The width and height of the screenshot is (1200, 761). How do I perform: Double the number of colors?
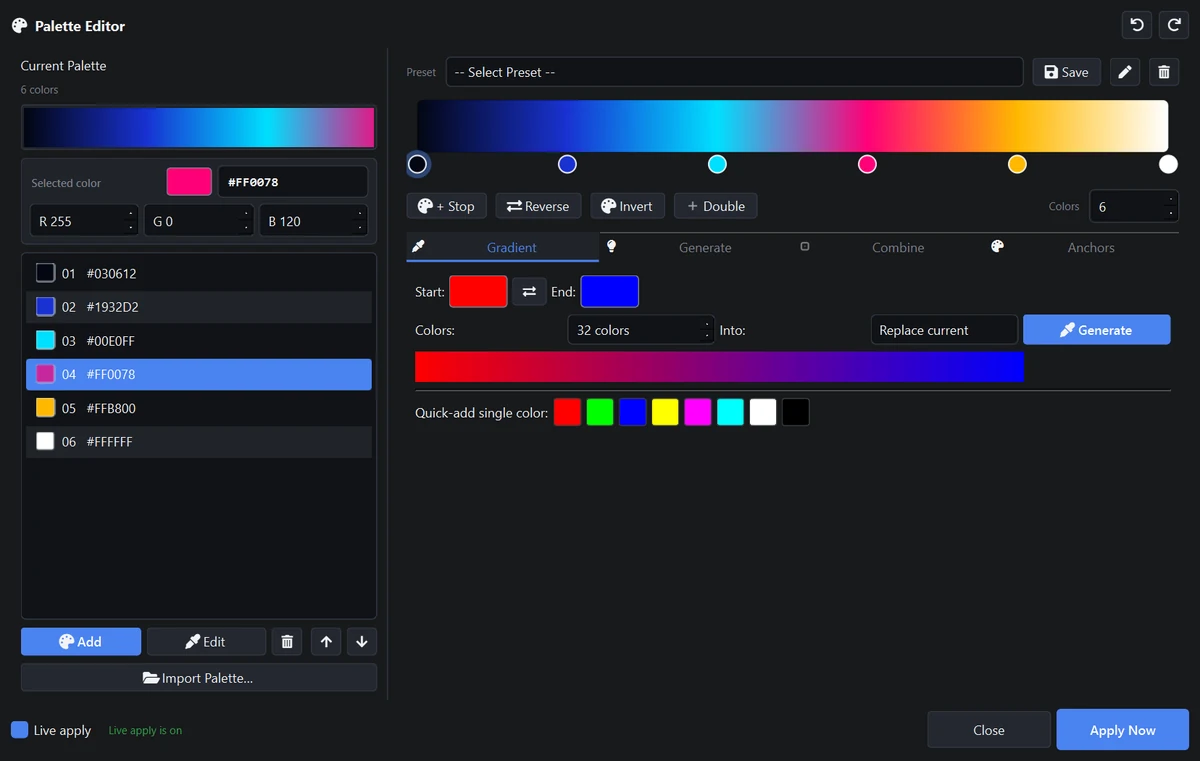[716, 206]
